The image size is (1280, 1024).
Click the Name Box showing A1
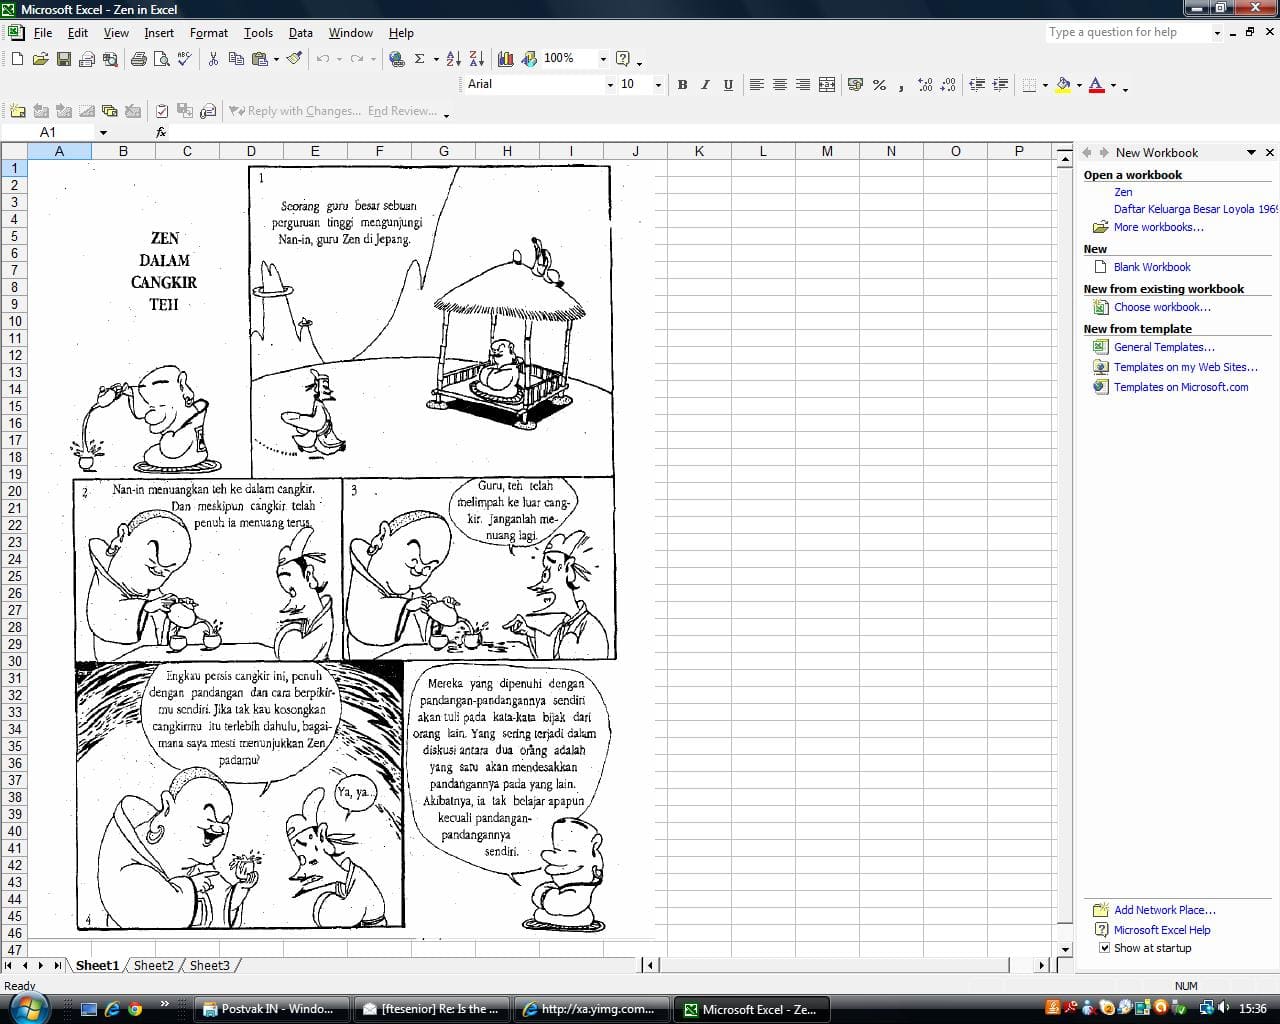coord(48,132)
